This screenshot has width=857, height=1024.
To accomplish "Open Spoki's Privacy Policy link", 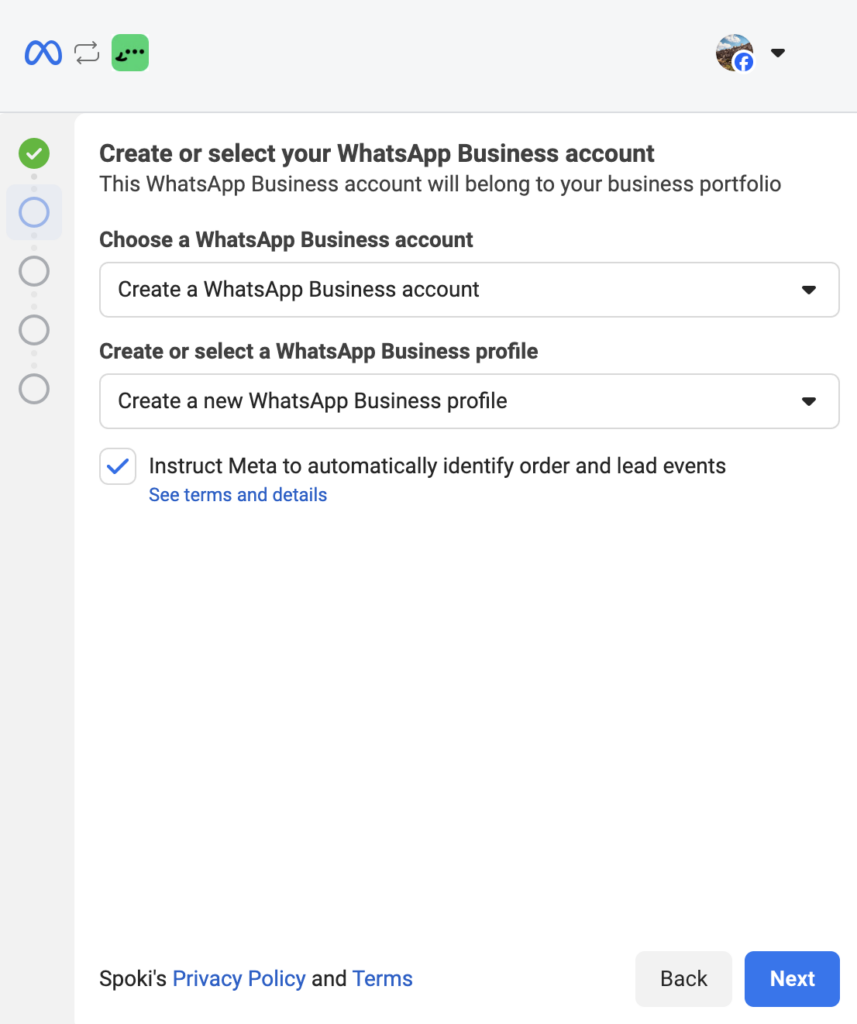I will [239, 979].
